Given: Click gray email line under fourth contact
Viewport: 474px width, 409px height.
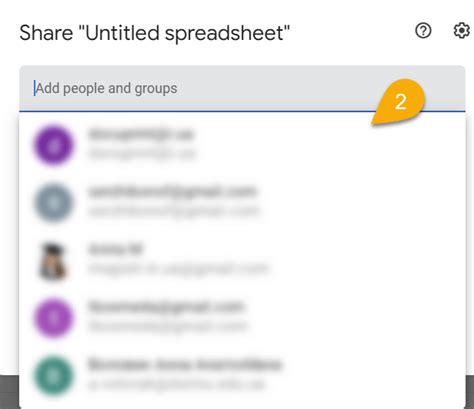Looking at the screenshot, I should click(168, 326).
